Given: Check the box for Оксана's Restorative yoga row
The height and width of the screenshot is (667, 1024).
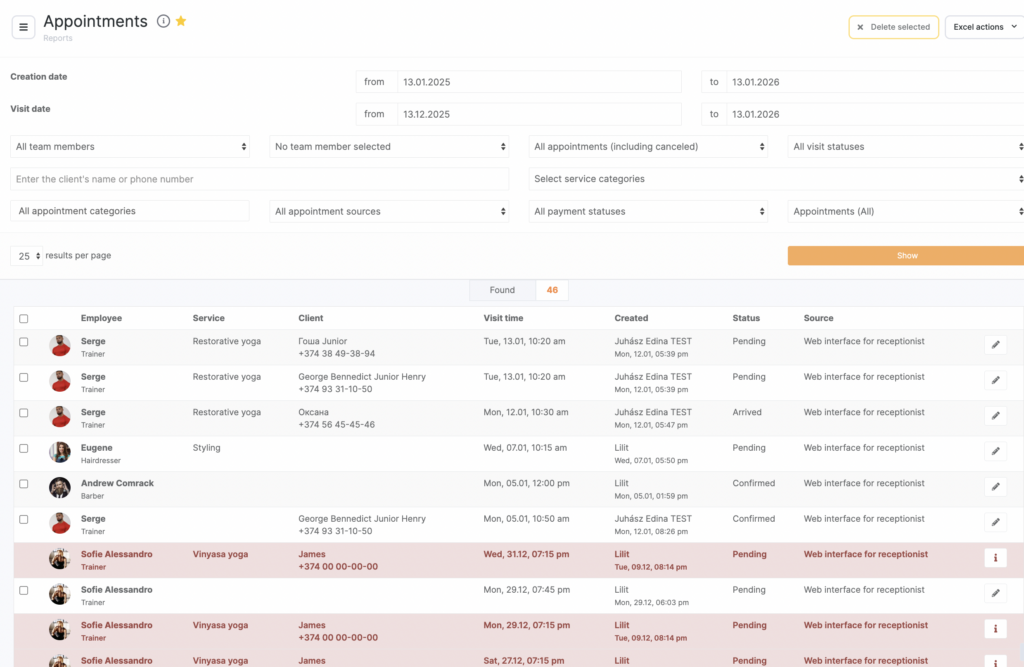Looking at the screenshot, I should tap(24, 413).
